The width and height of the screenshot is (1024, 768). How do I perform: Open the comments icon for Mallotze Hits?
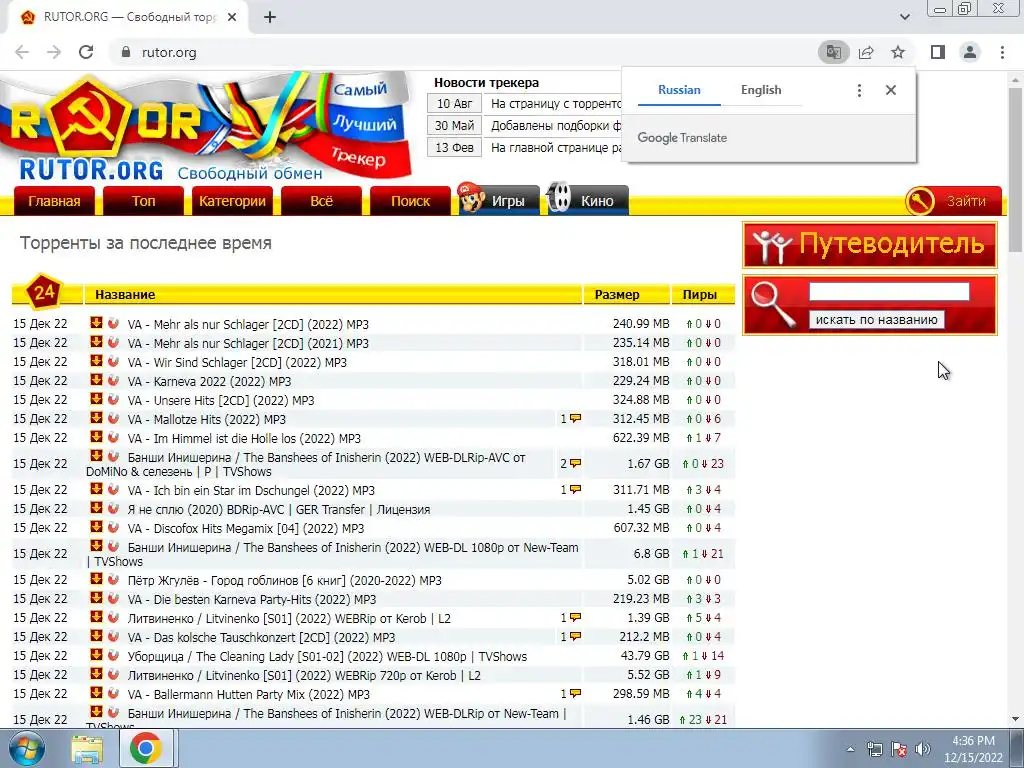pos(575,419)
